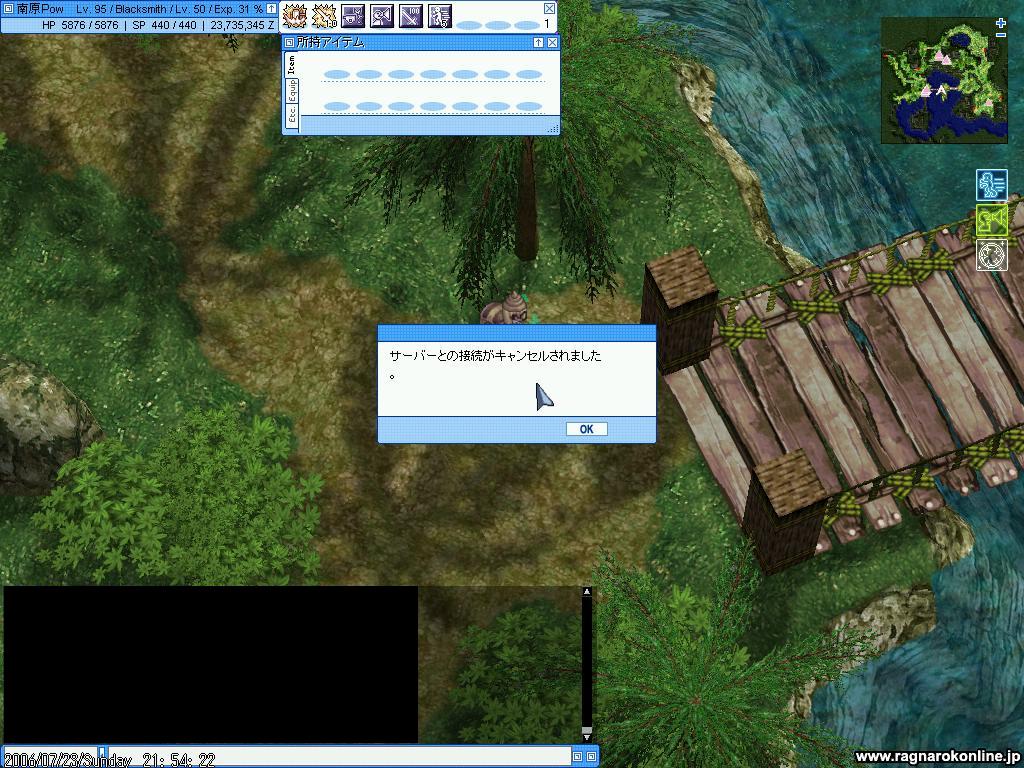Image resolution: width=1024 pixels, height=768 pixels.
Task: Click the chat scrollbar up arrow
Action: tap(586, 591)
